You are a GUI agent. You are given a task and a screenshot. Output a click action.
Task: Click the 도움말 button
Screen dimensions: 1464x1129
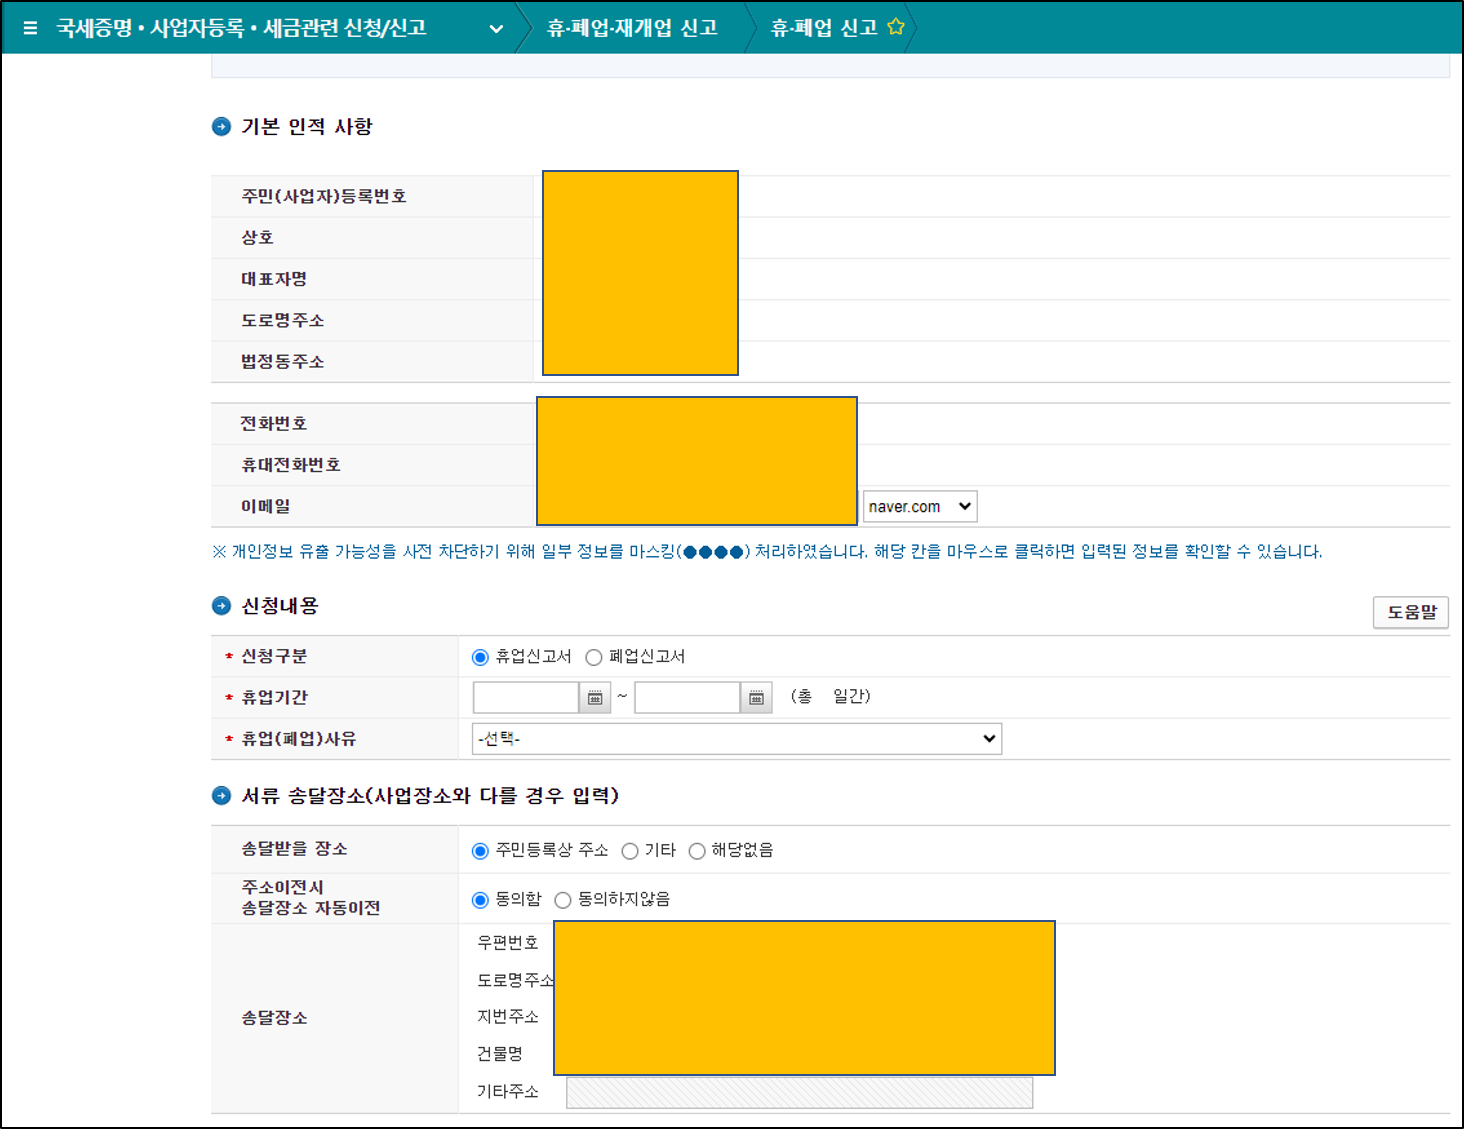[1410, 612]
